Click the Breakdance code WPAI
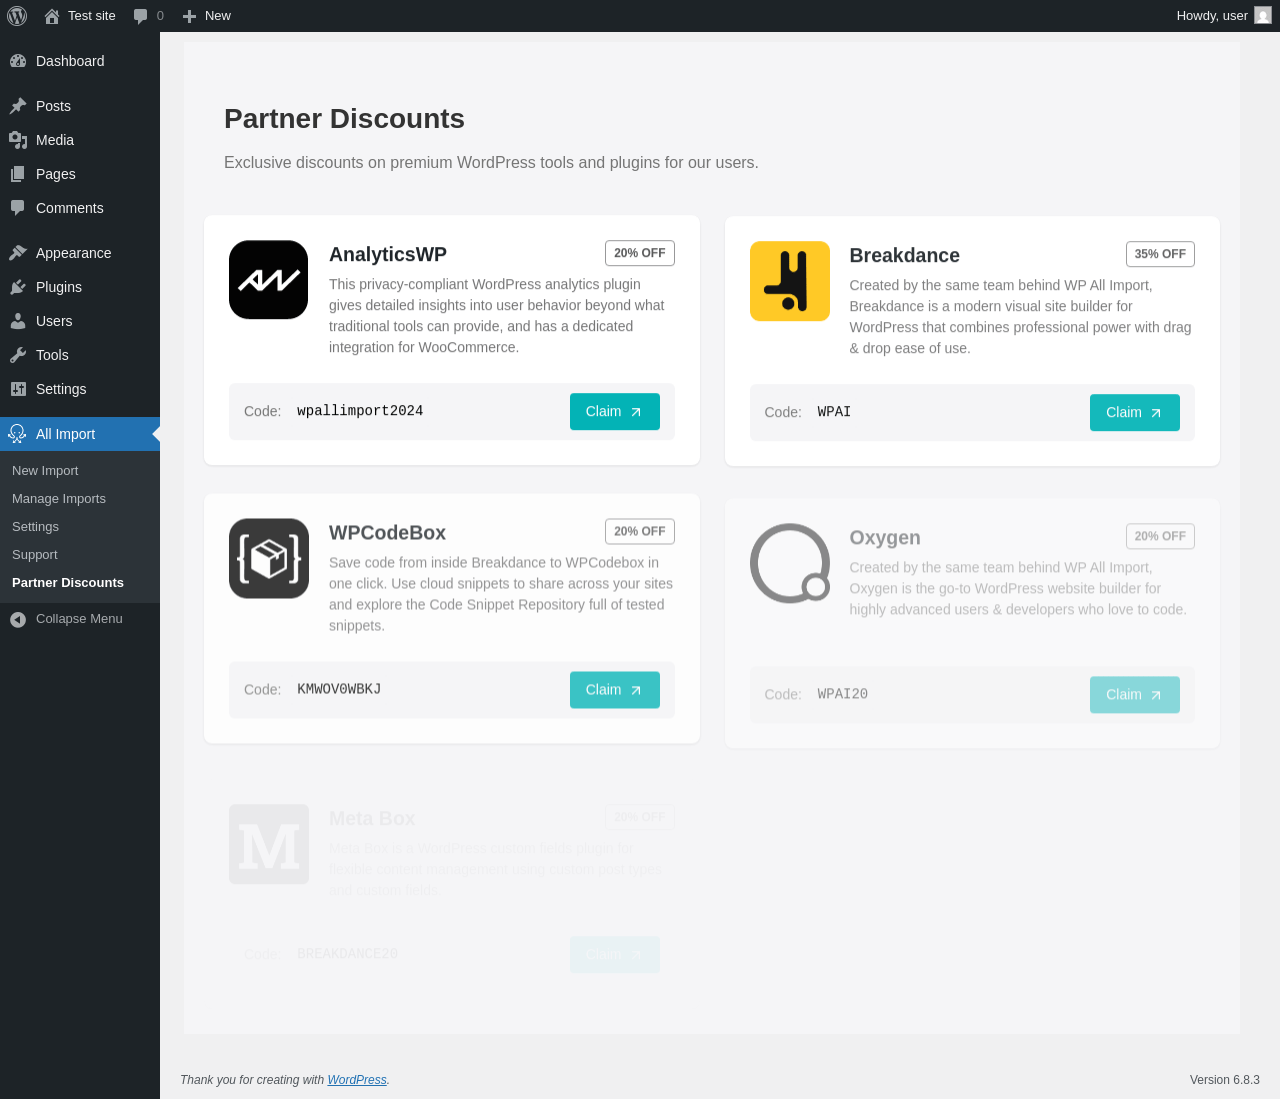This screenshot has width=1280, height=1099. tap(834, 412)
